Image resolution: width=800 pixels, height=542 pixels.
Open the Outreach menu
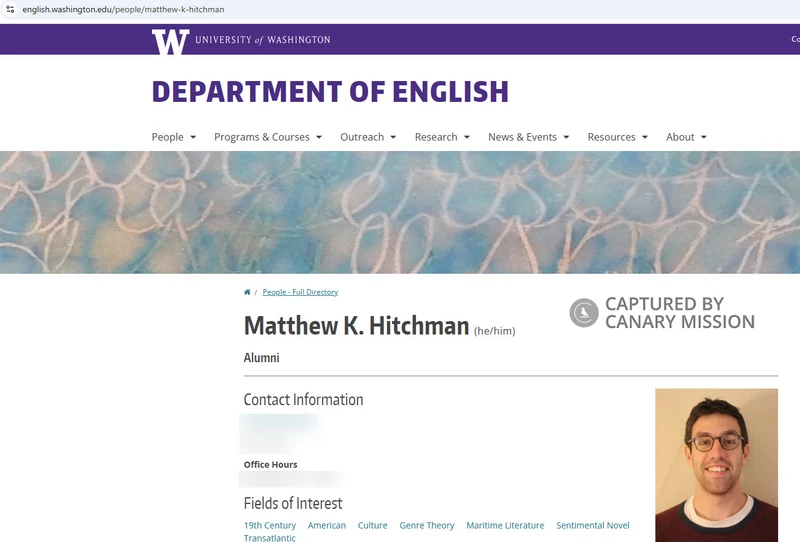(362, 137)
